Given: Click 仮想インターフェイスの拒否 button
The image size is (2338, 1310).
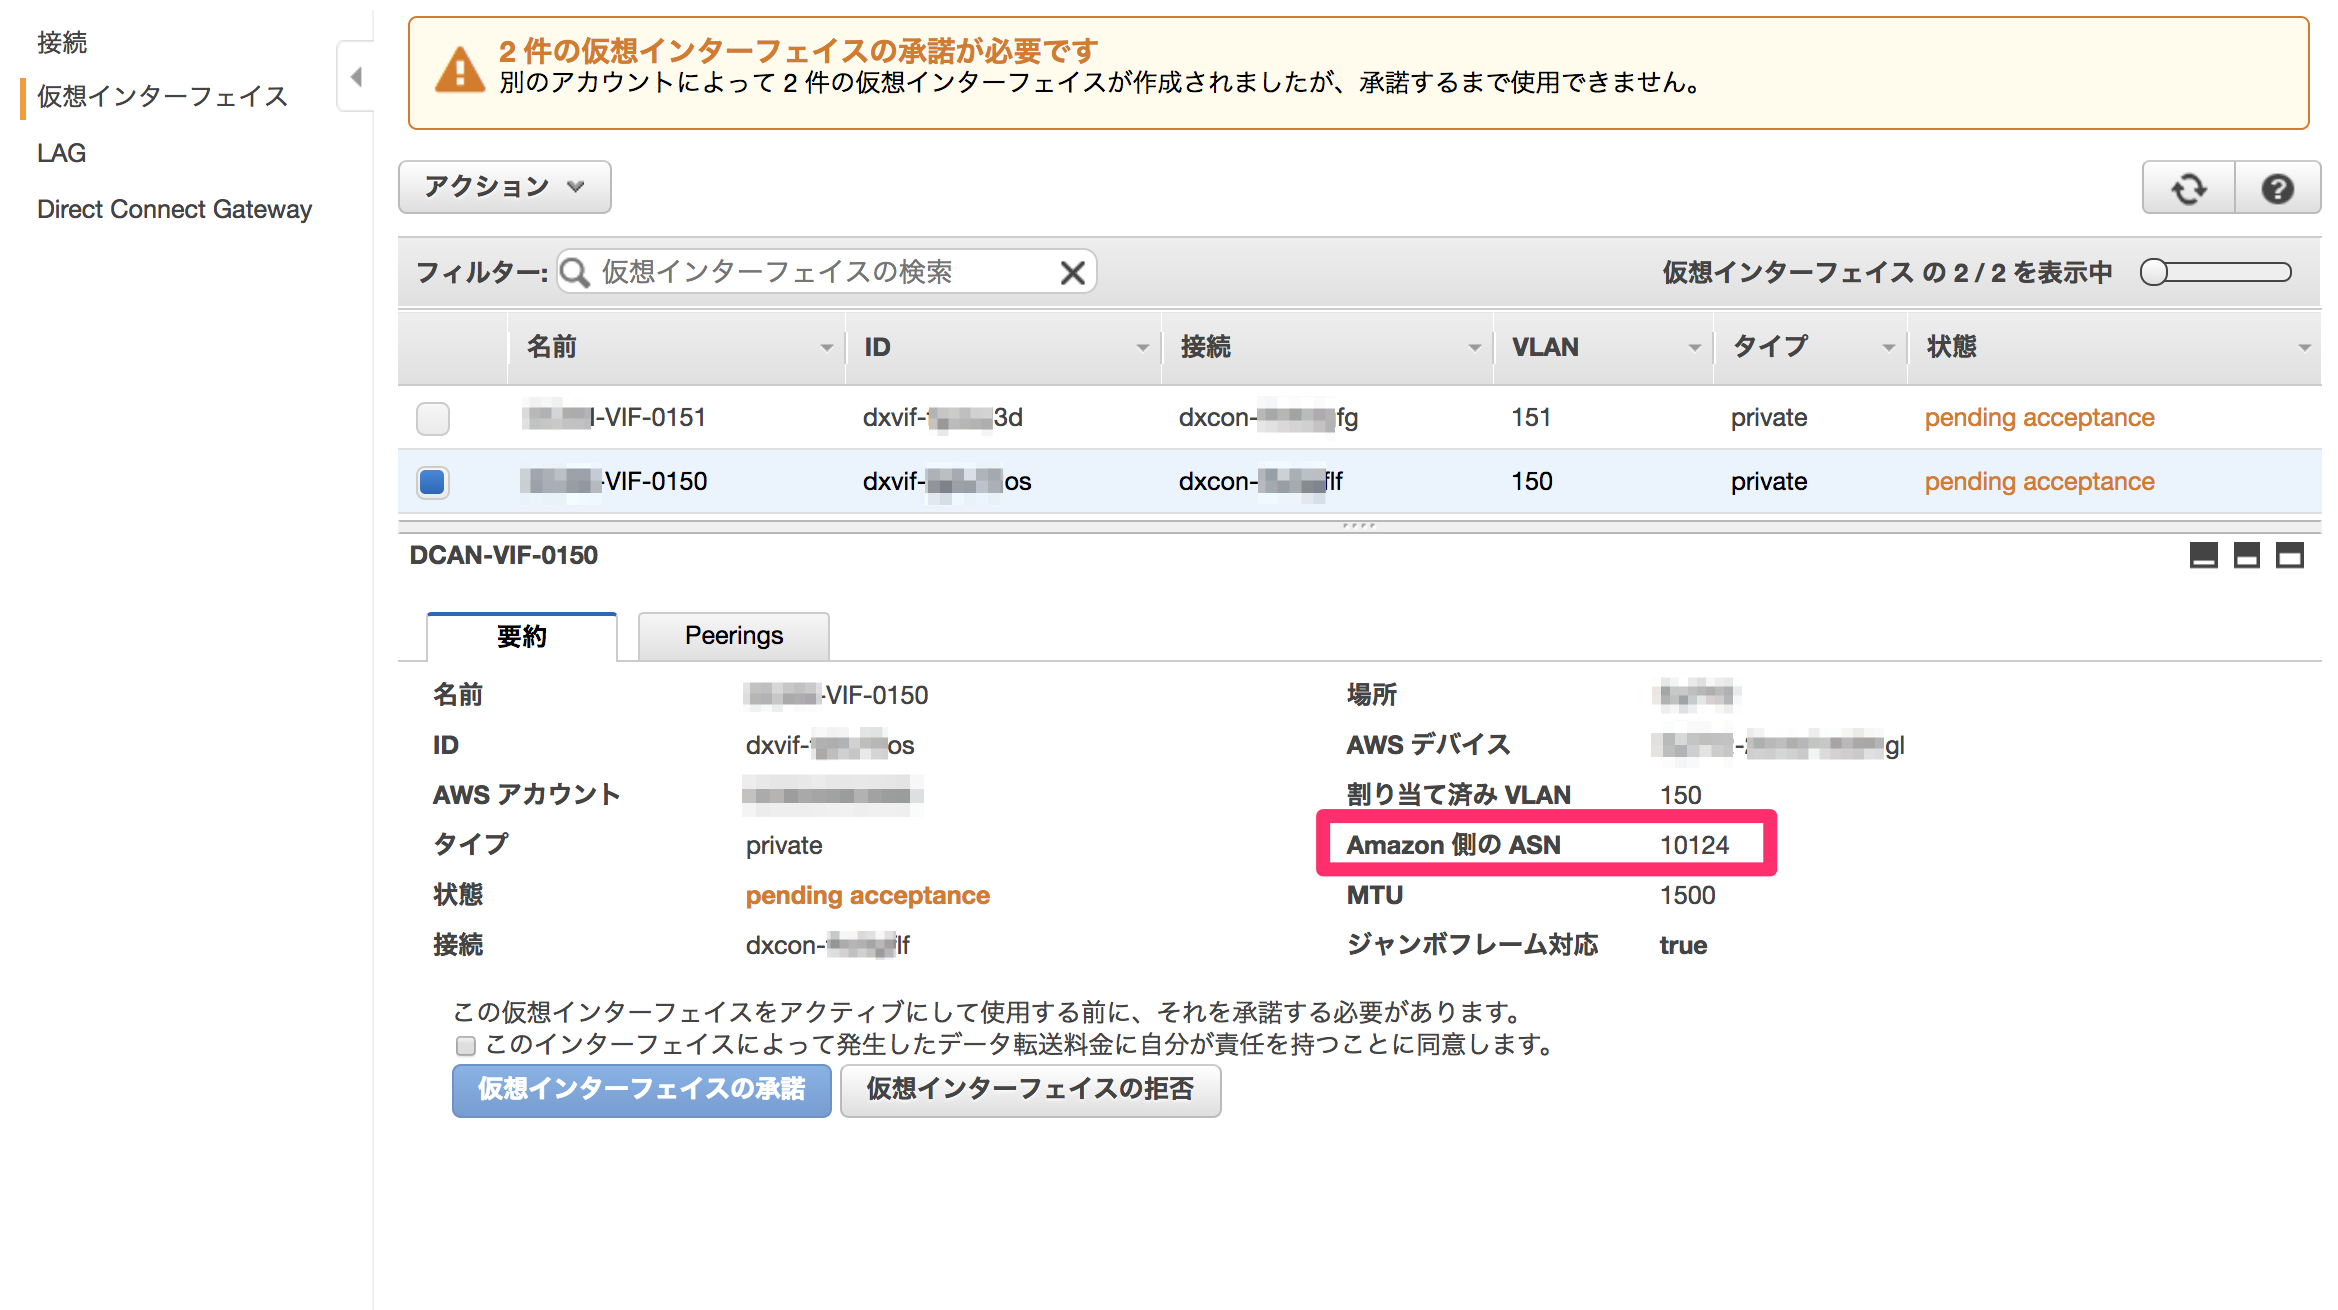Looking at the screenshot, I should click(1030, 1089).
